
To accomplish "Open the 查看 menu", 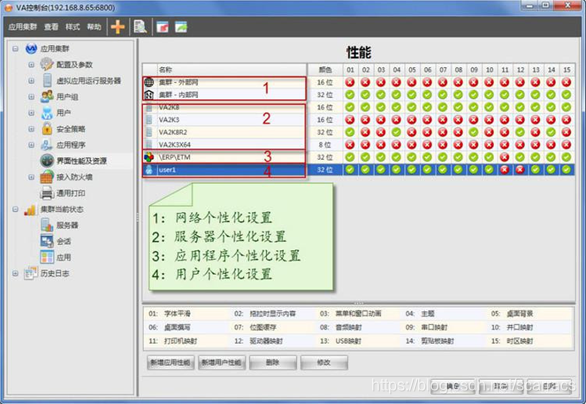I will tap(51, 27).
